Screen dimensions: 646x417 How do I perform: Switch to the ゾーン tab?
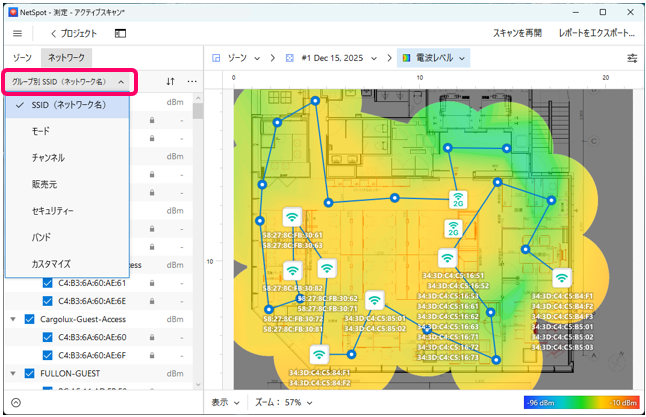(x=24, y=59)
